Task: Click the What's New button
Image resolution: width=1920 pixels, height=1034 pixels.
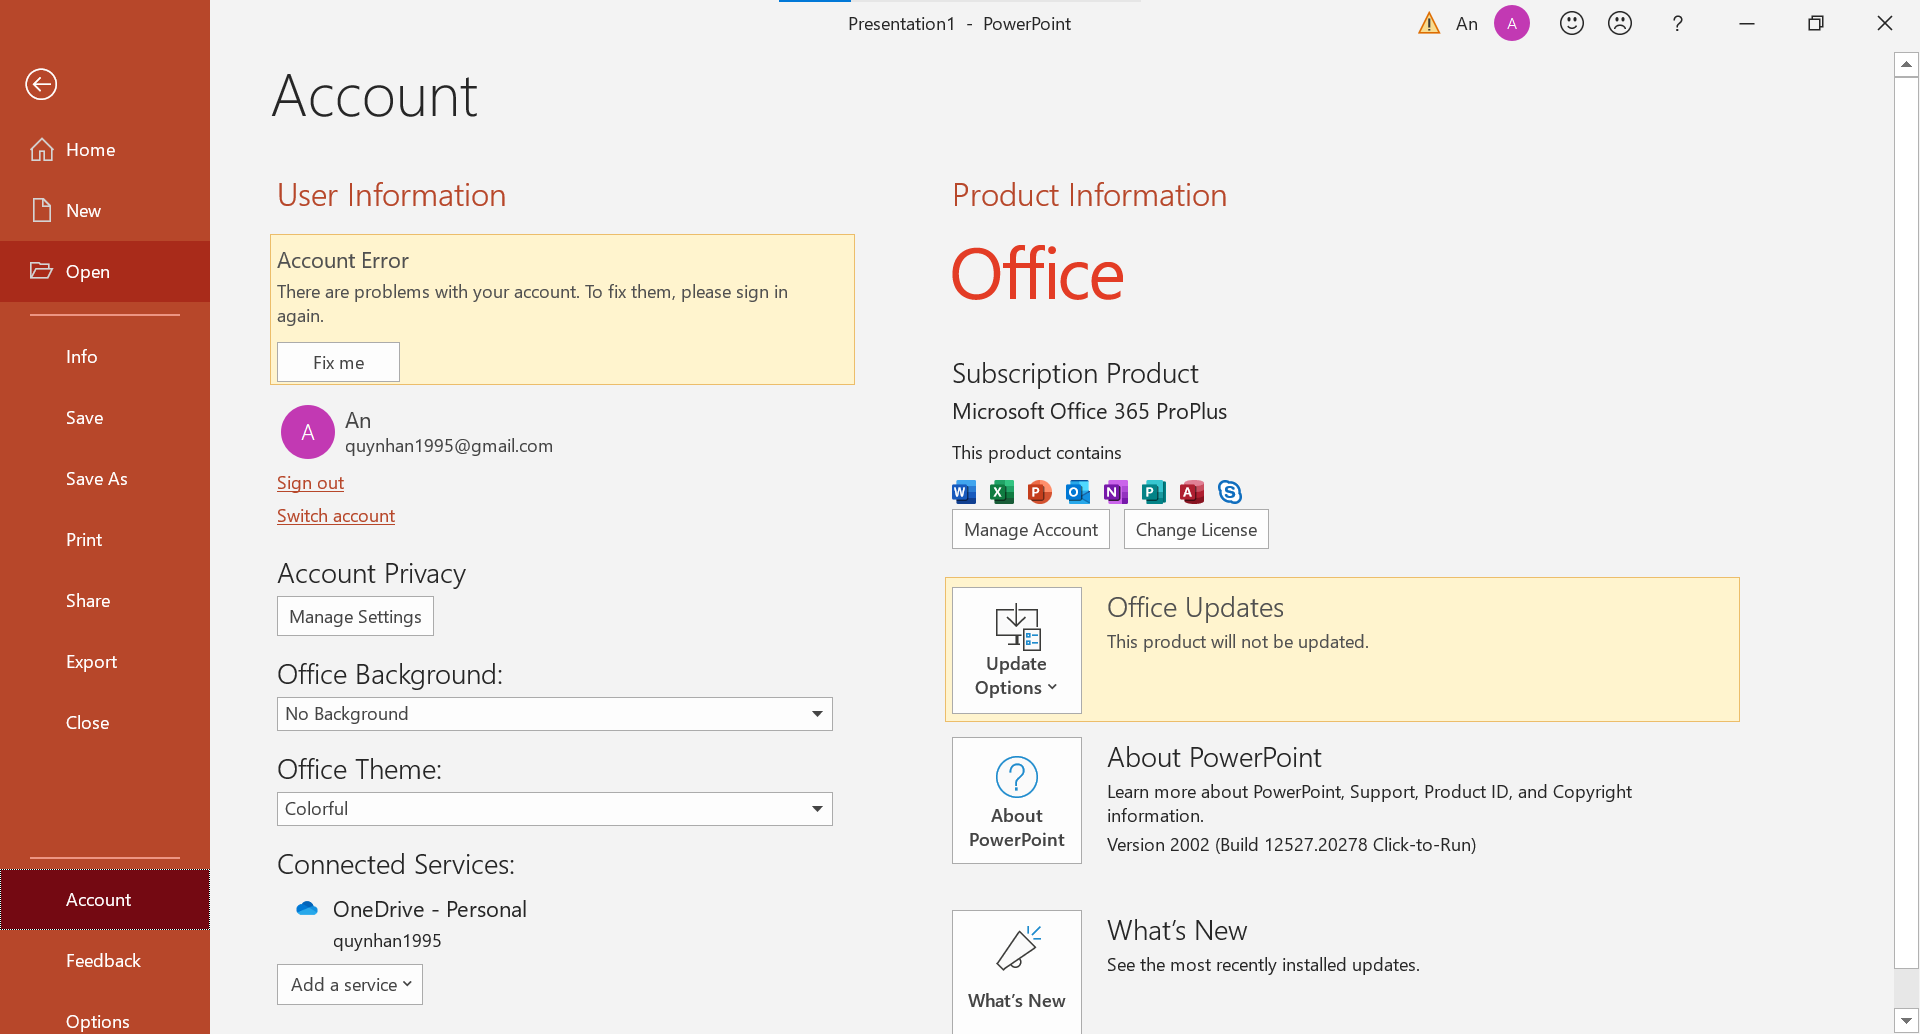Action: click(1017, 971)
